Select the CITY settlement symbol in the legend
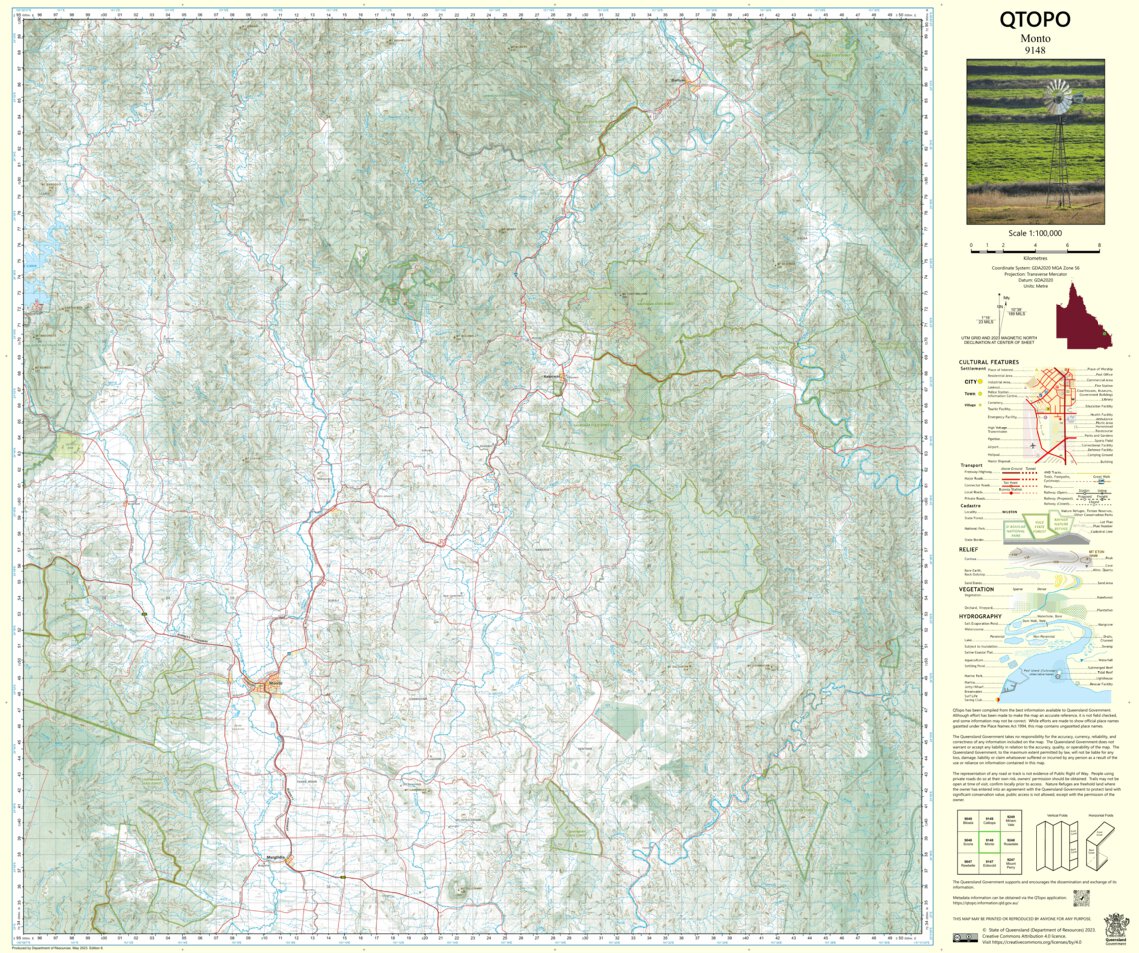1139x953 pixels. click(x=980, y=381)
